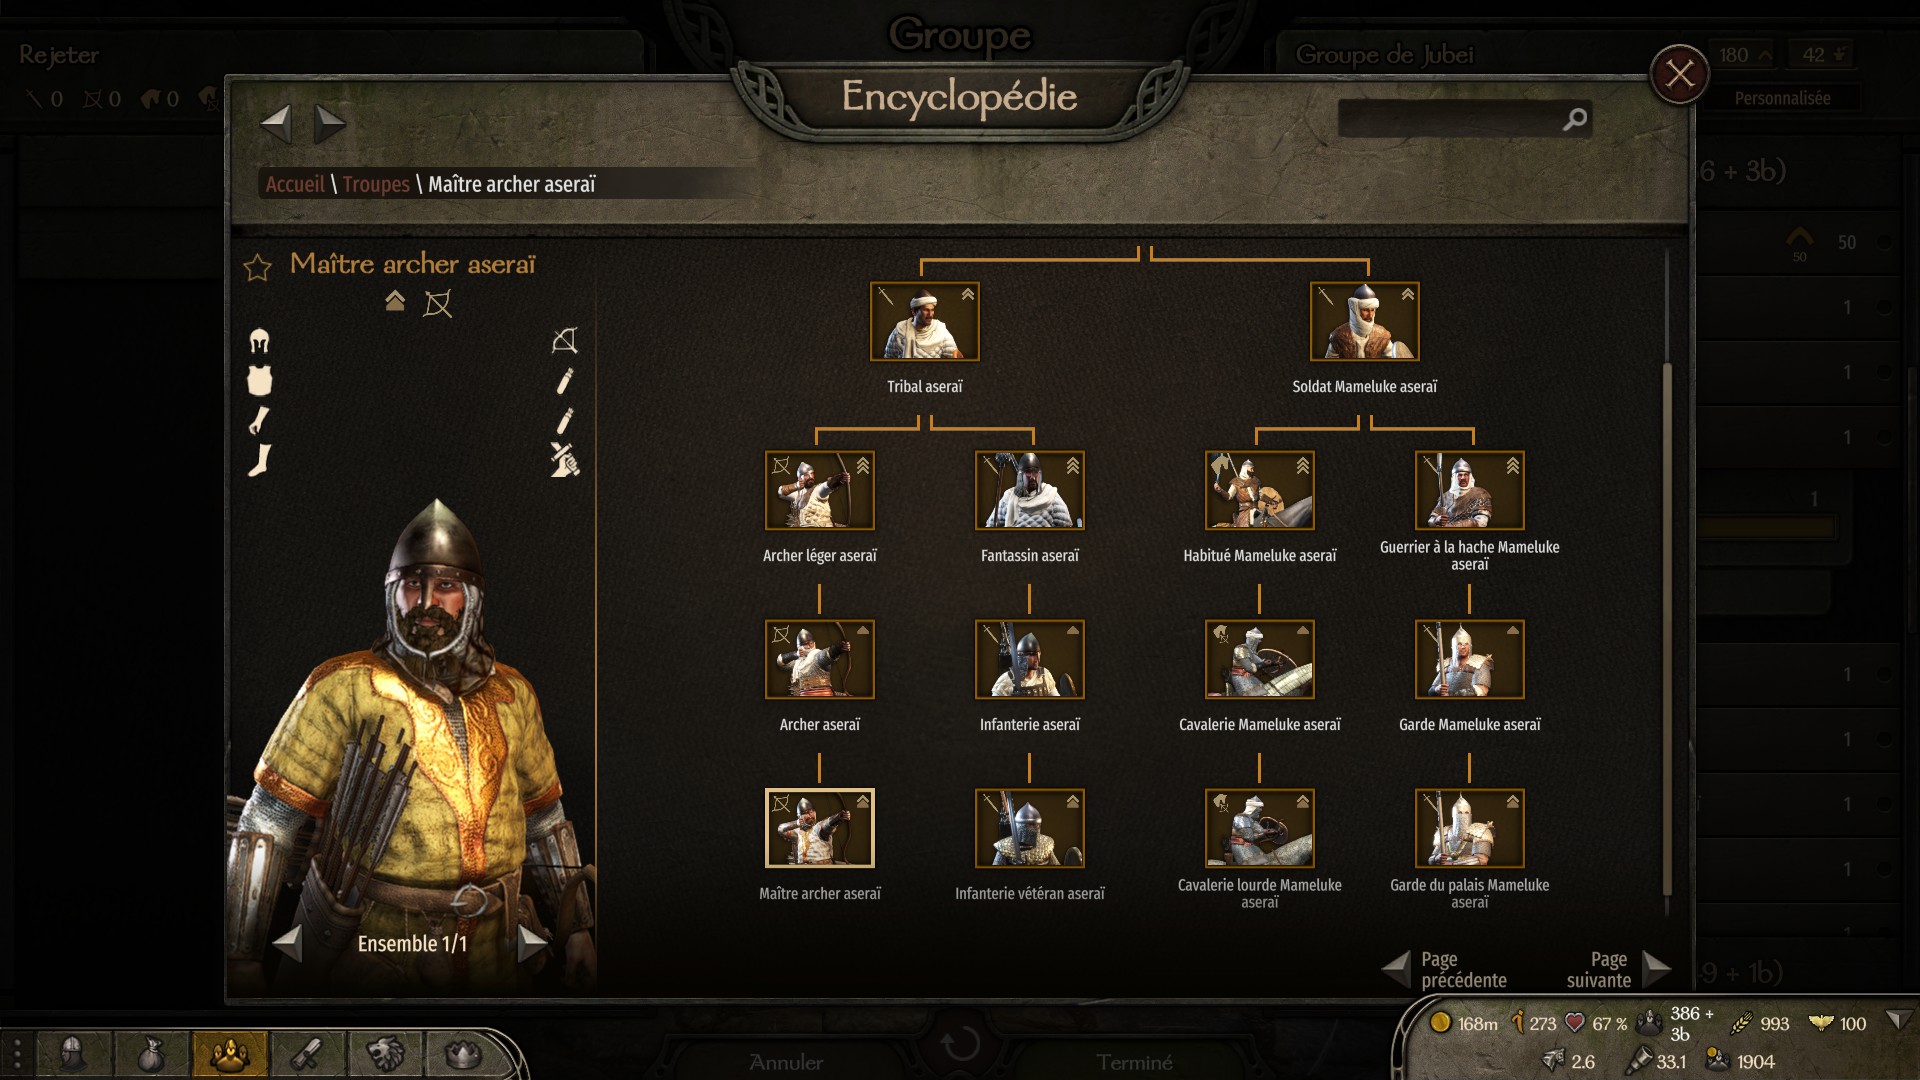Viewport: 1920px width, 1080px height.
Task: Open the inventory bag icon in bottom bar
Action: 151,1053
